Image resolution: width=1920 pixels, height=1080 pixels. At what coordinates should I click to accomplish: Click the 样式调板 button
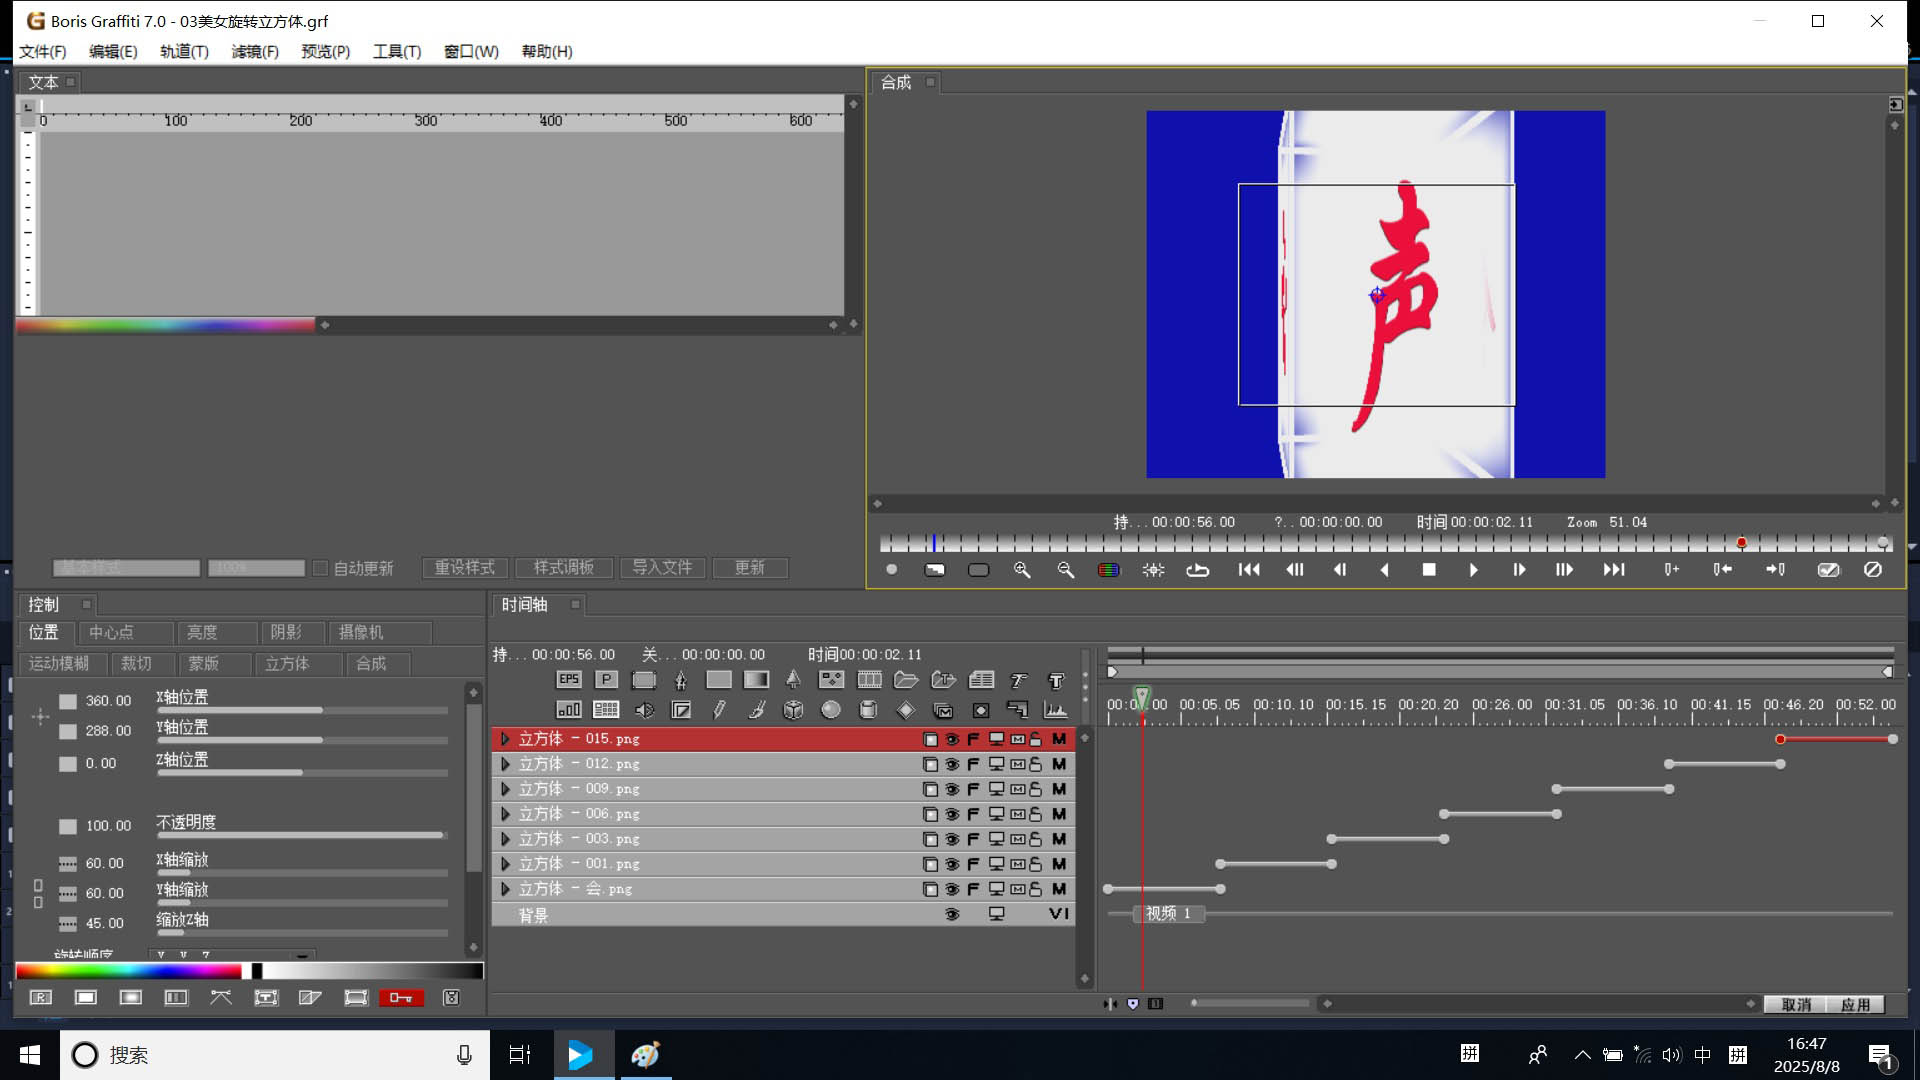pos(563,567)
